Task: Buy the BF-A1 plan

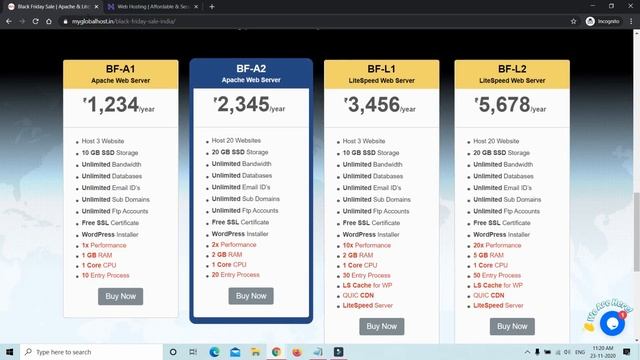Action: pyautogui.click(x=120, y=296)
